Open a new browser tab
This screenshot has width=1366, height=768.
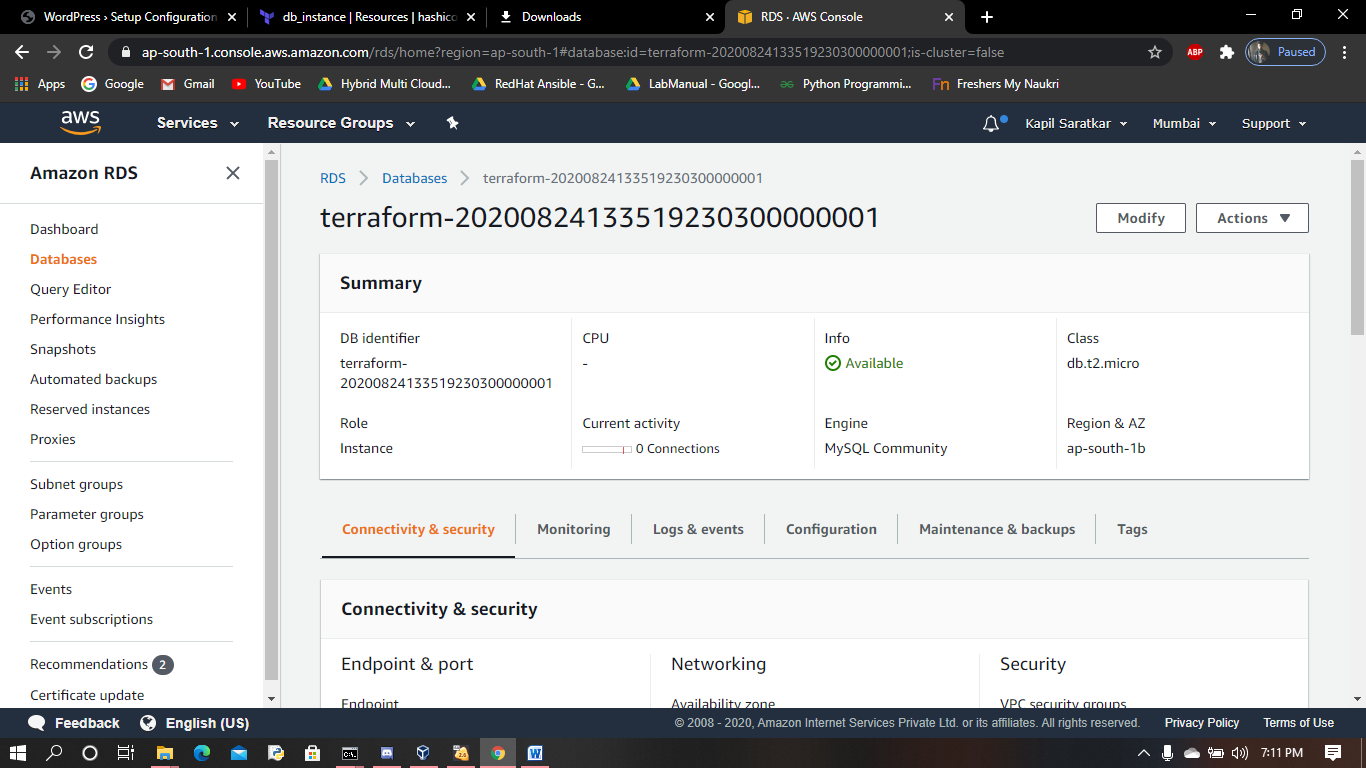tap(987, 17)
